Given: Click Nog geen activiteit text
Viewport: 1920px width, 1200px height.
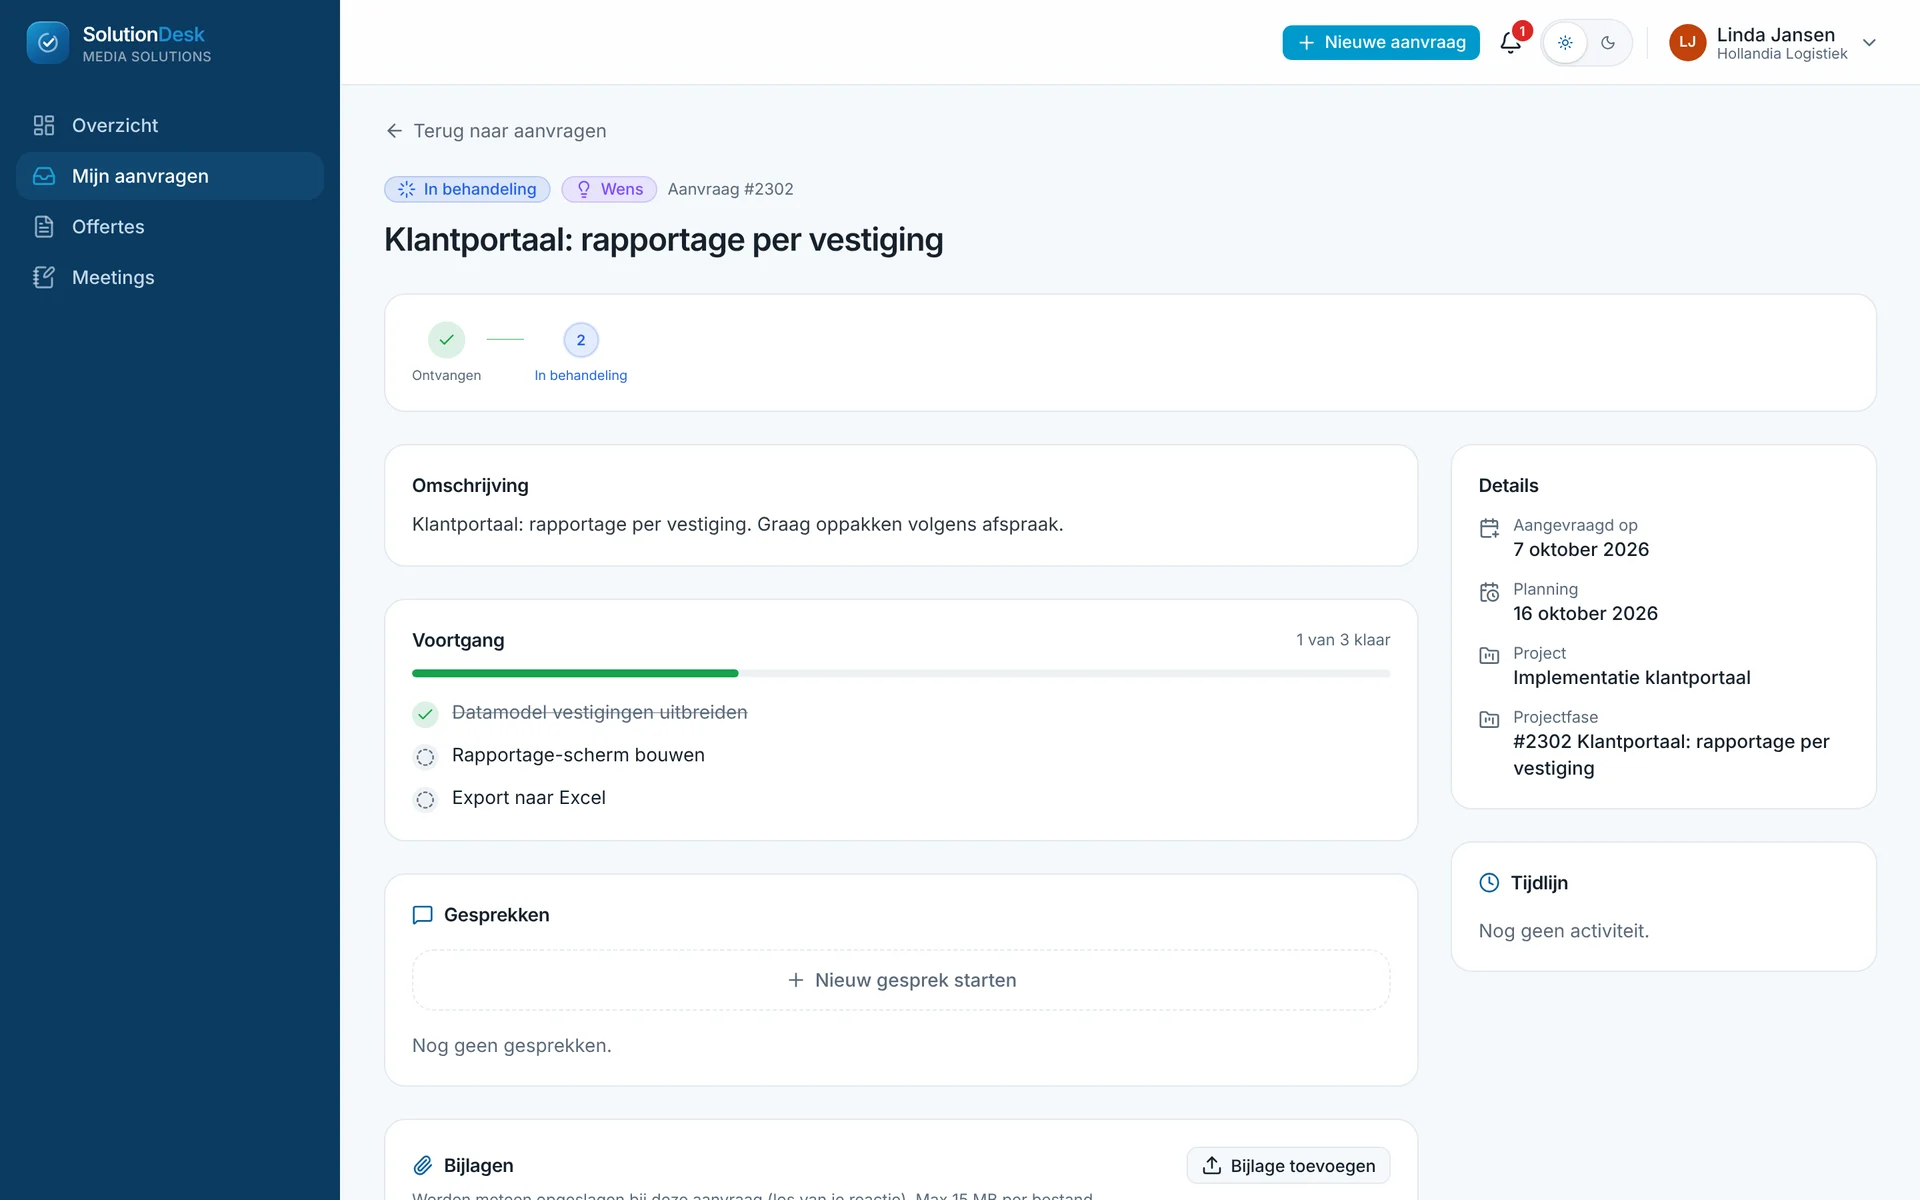Looking at the screenshot, I should [1563, 931].
